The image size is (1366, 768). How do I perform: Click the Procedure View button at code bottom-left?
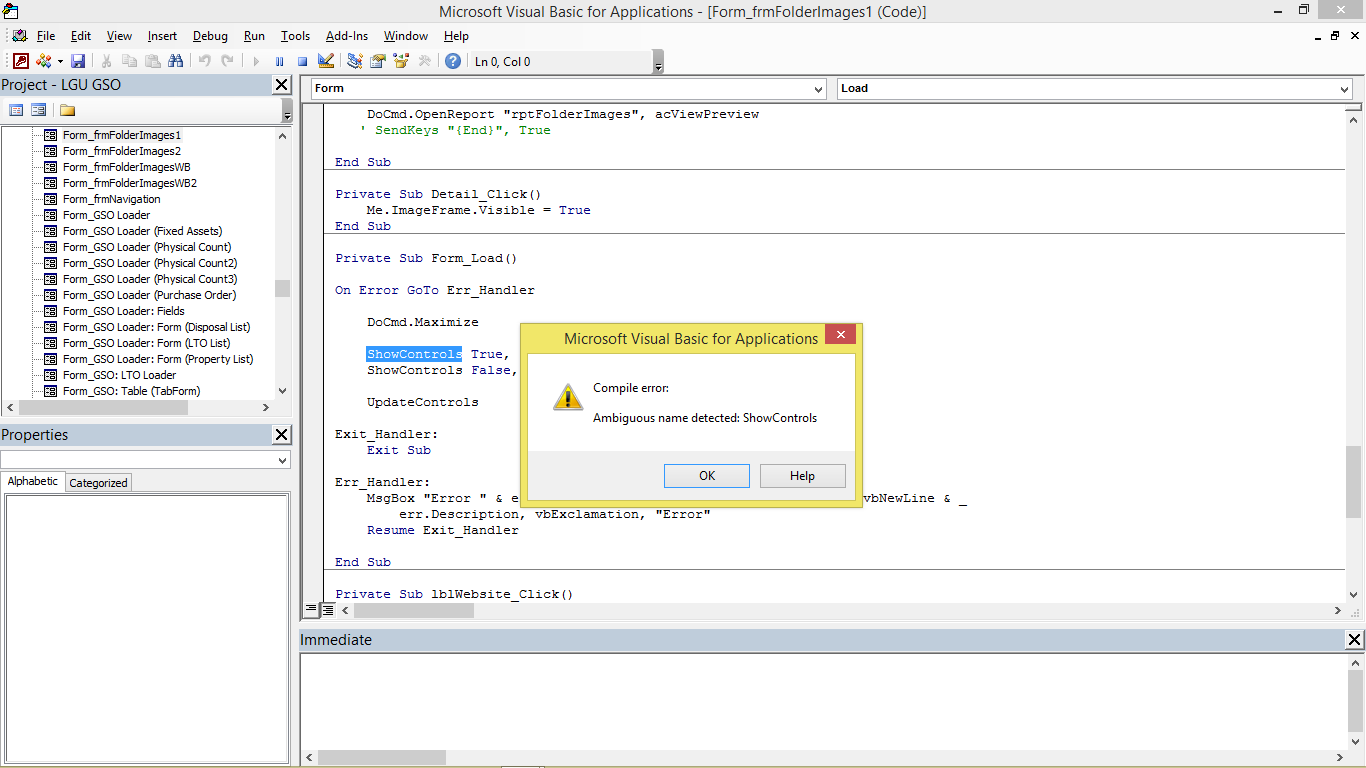311,609
